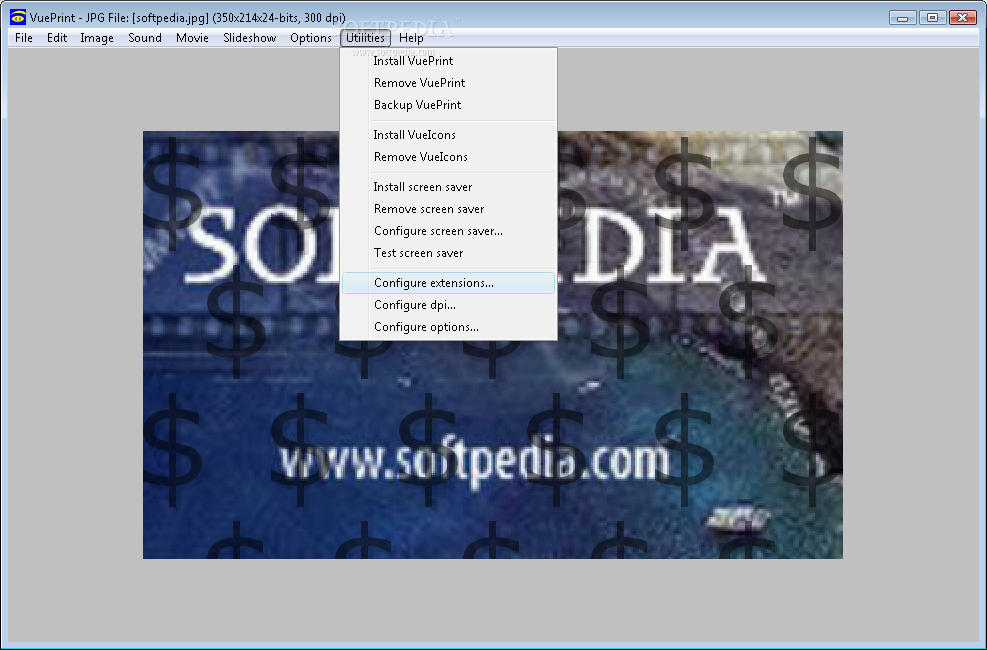Choose Install VueIcons
The width and height of the screenshot is (987, 650).
point(448,135)
